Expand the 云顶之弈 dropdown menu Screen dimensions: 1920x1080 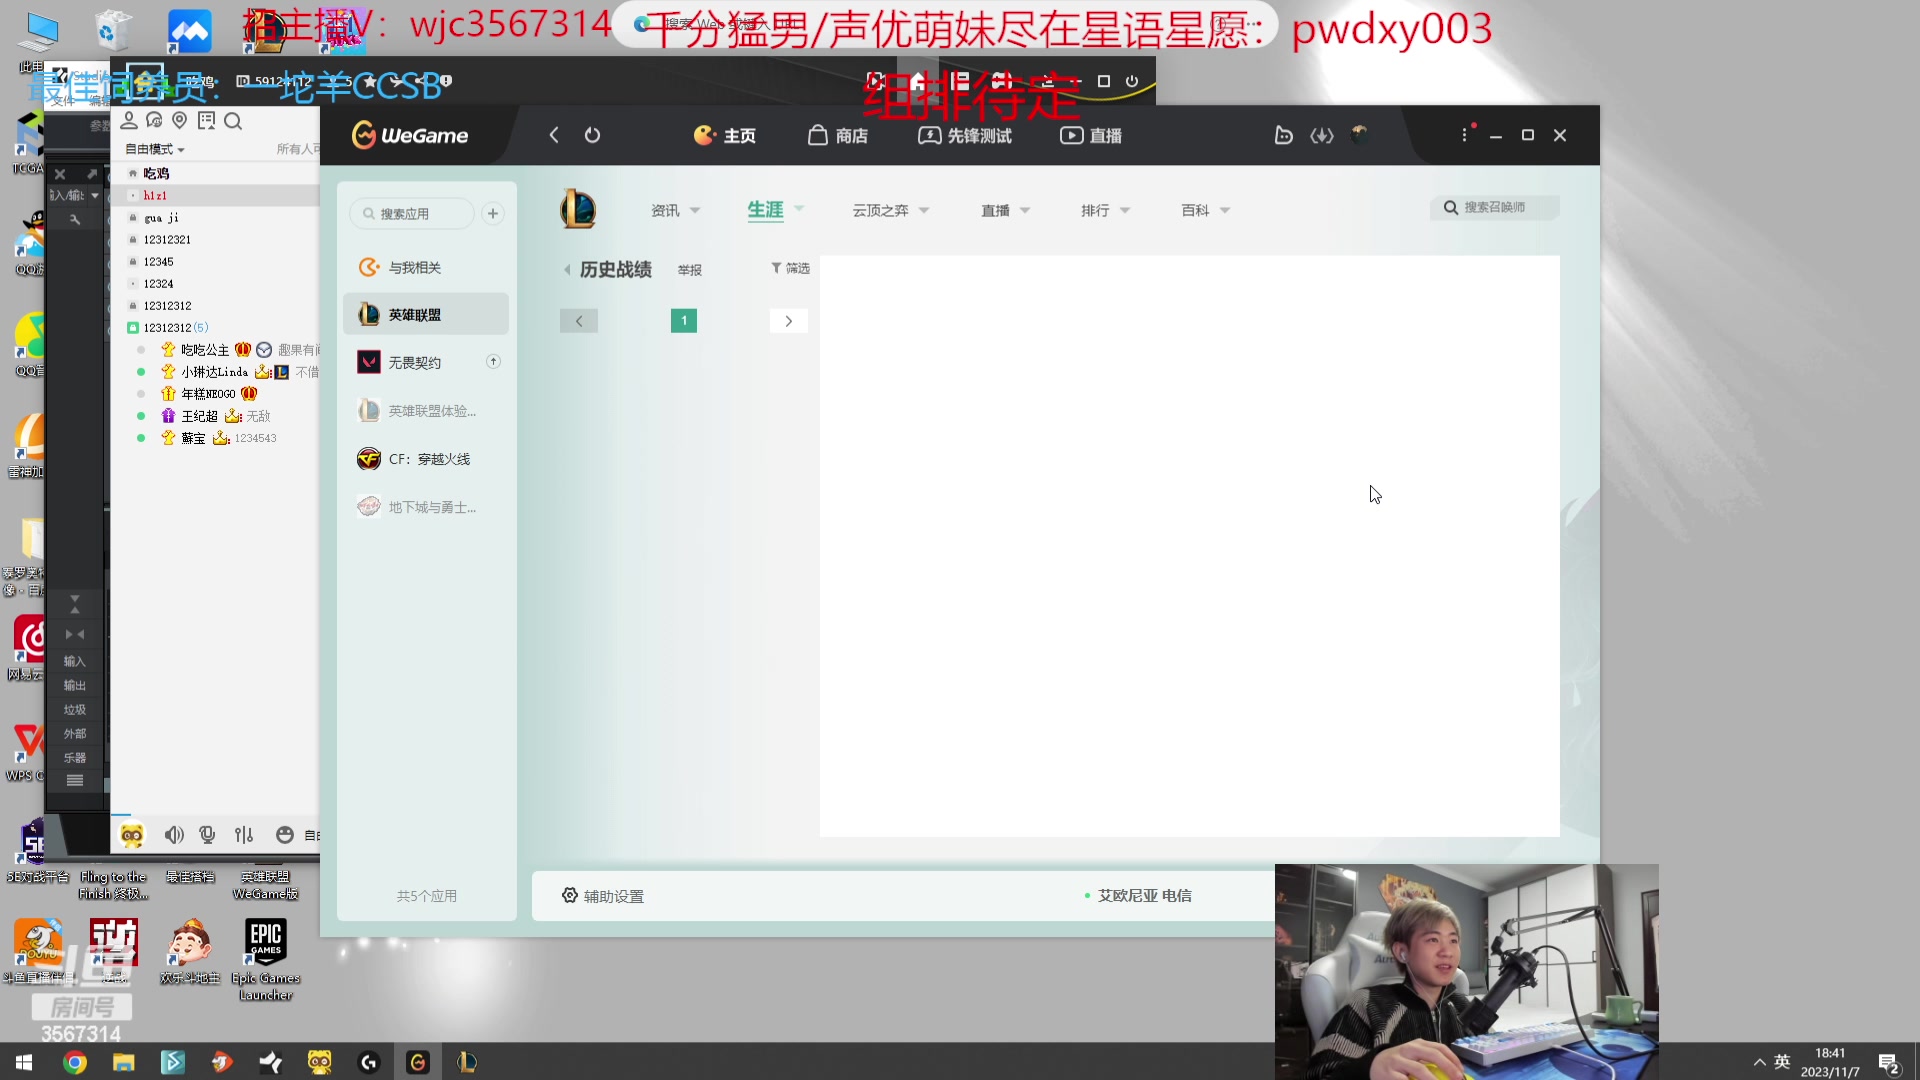pos(890,210)
